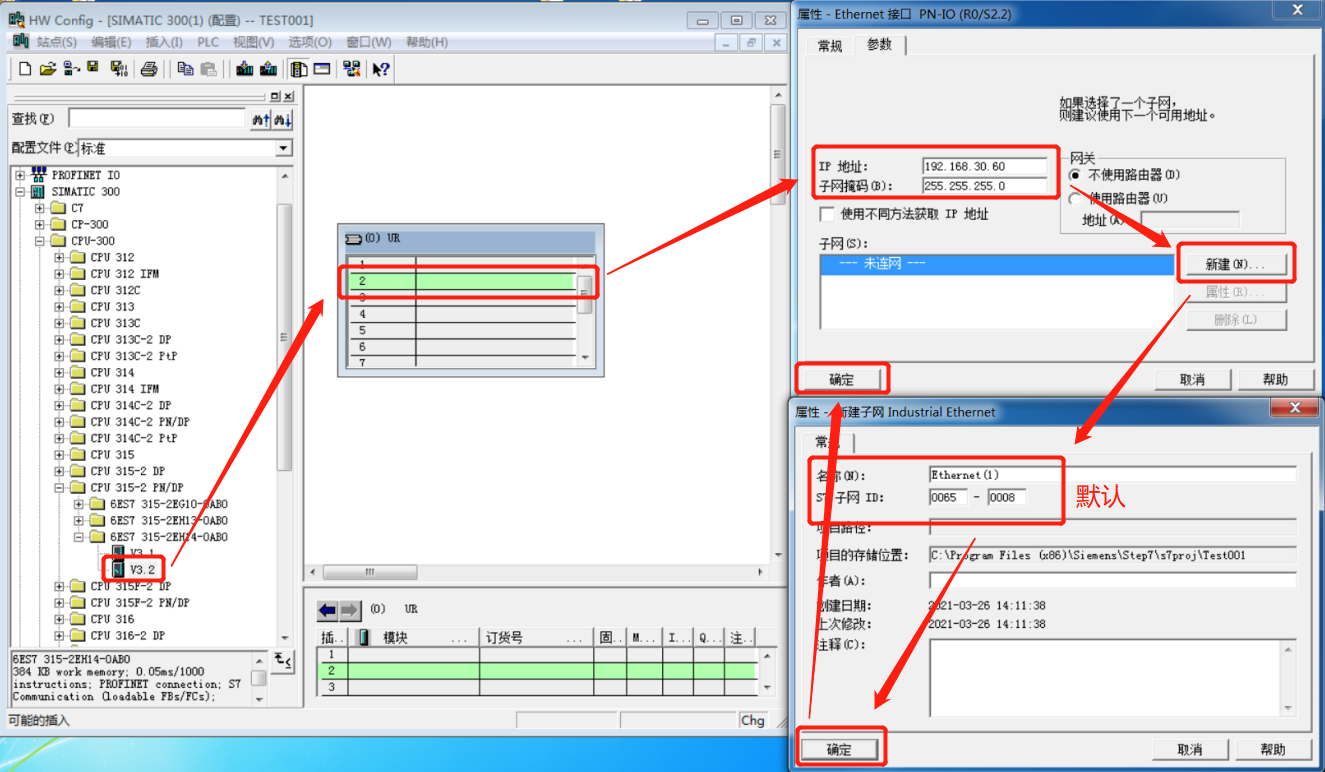Click 确定 in the Industrial Ethernet dialog
Screen dimensions: 1325x772
coord(842,746)
